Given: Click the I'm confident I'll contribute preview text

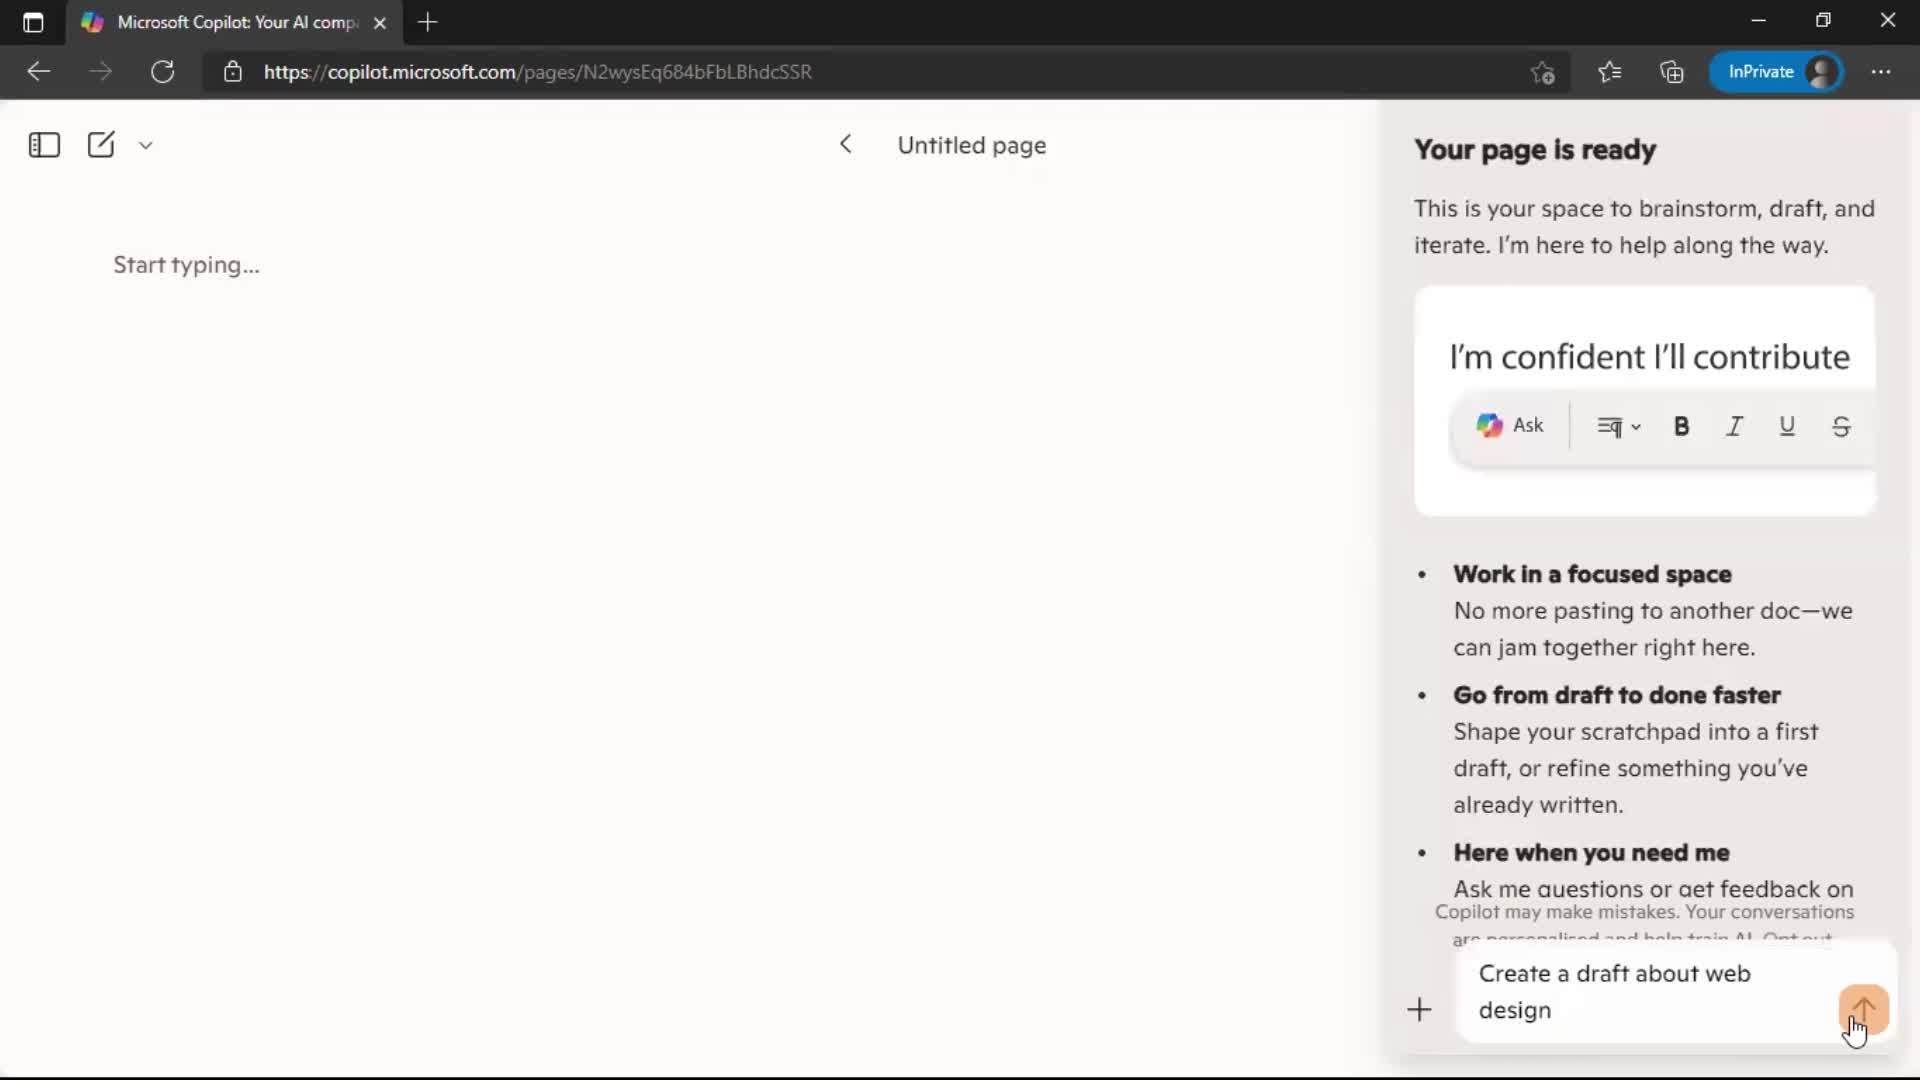Looking at the screenshot, I should point(1650,357).
